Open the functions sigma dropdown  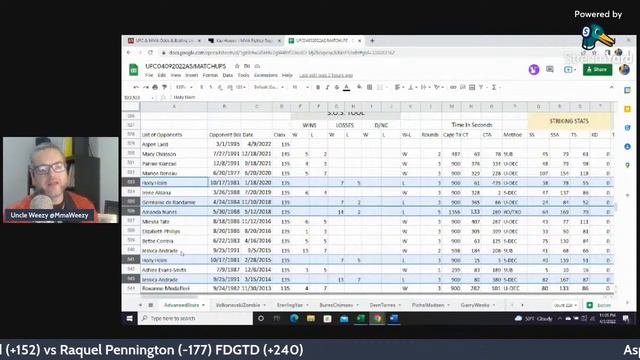coord(496,87)
